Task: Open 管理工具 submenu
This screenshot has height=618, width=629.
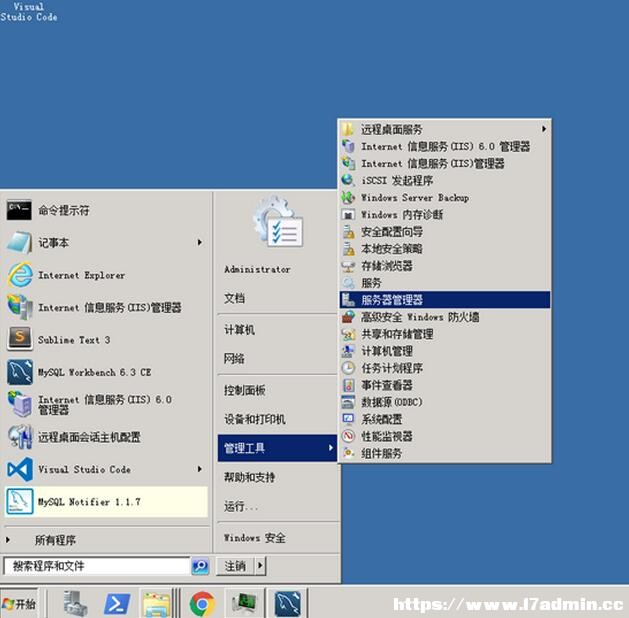Action: click(x=277, y=448)
